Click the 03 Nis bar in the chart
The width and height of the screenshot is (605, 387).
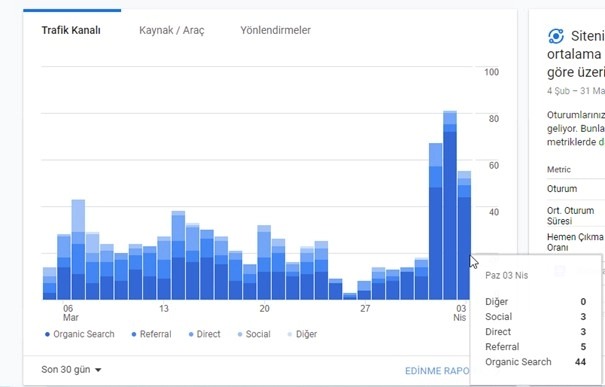(464, 235)
